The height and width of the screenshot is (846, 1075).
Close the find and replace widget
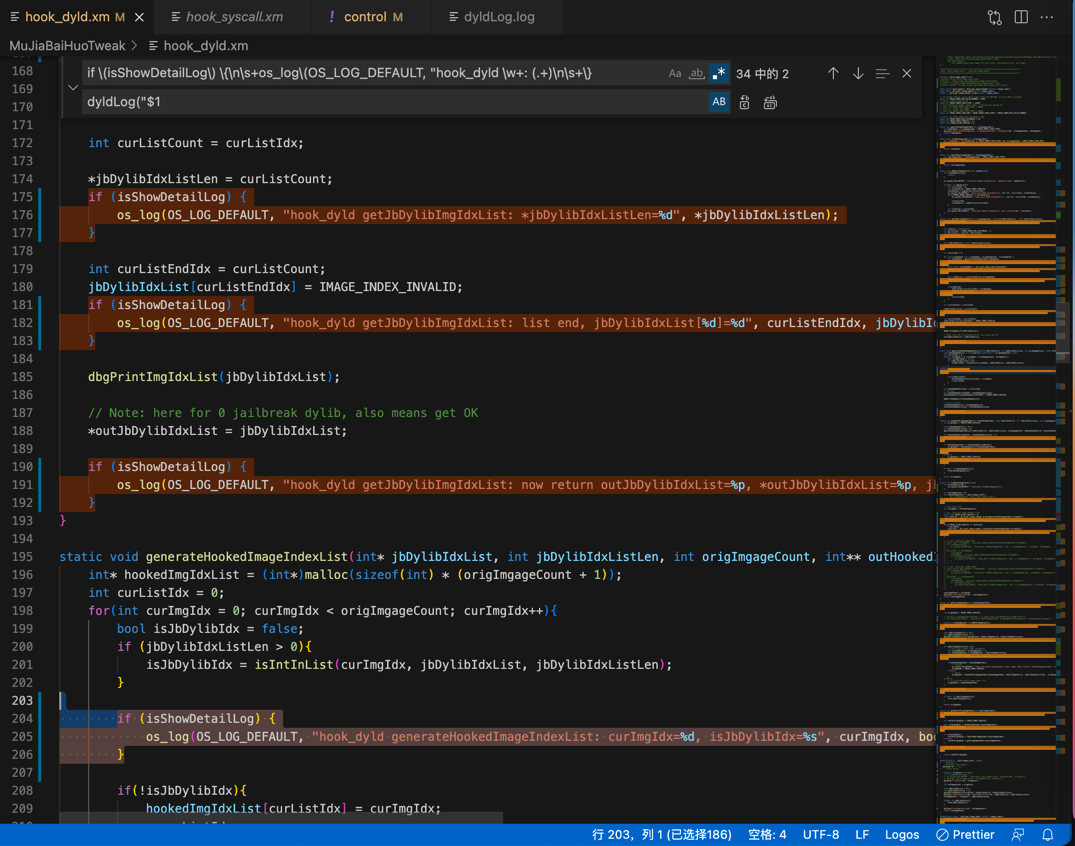point(907,73)
